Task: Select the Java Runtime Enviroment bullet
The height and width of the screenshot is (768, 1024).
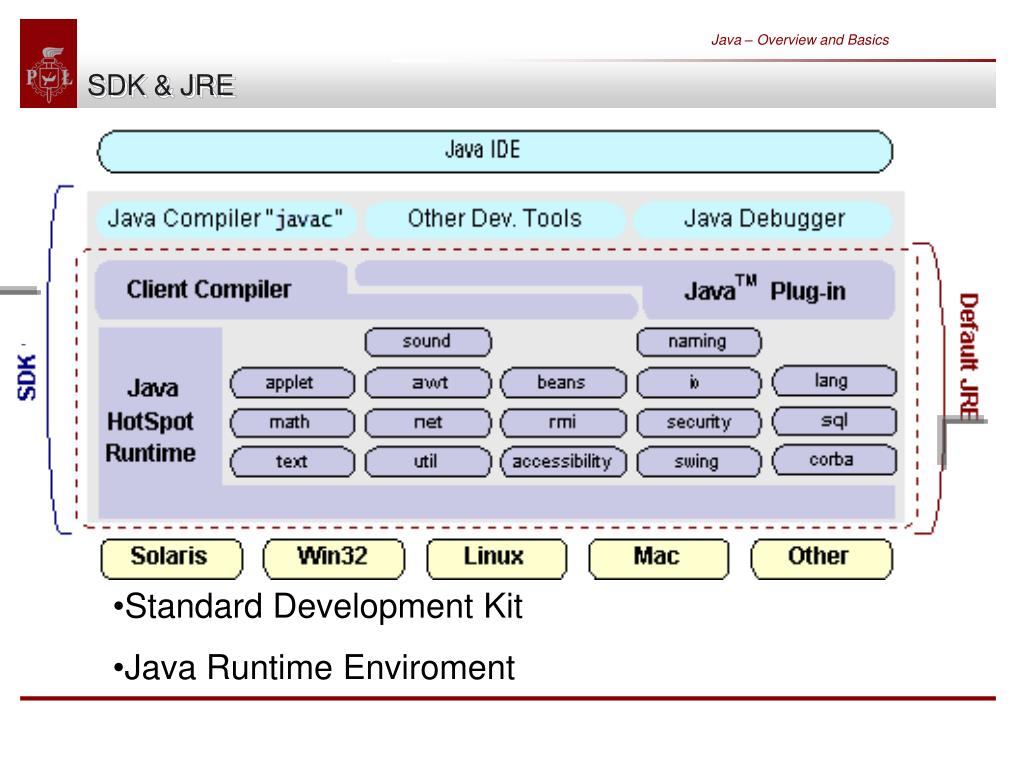Action: click(x=314, y=667)
